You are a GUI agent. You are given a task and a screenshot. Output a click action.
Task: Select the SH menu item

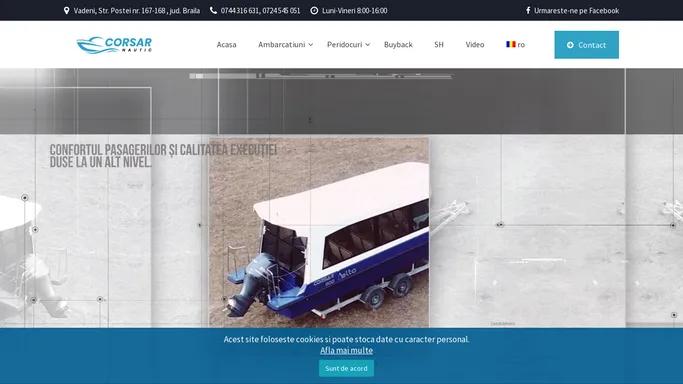[x=439, y=44]
